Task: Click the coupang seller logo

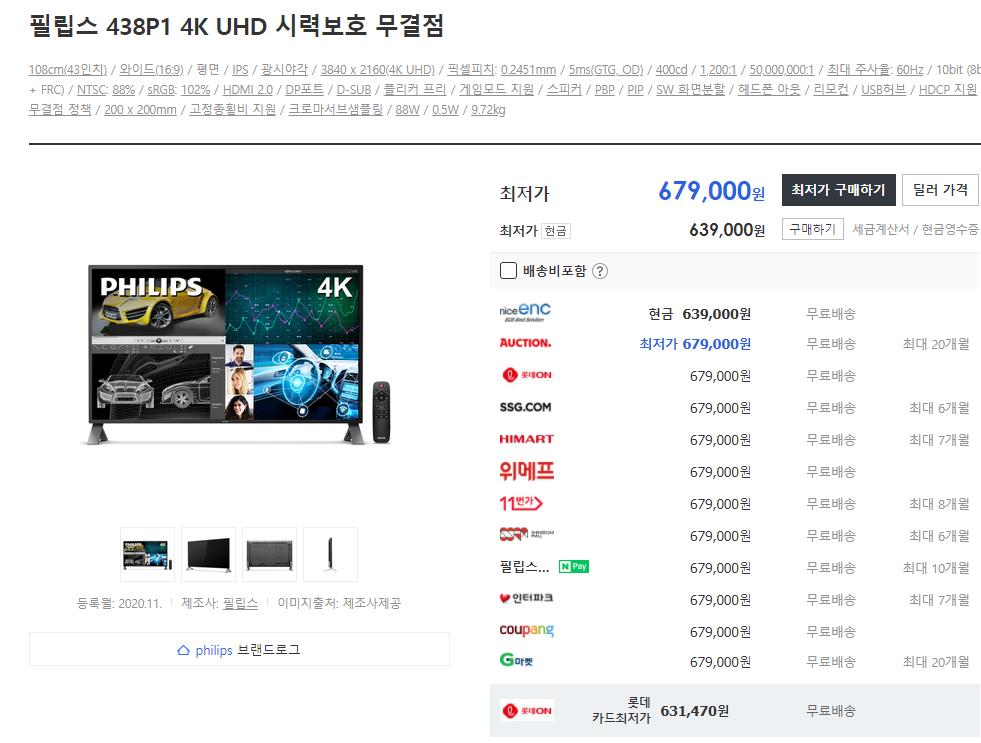Action: (526, 630)
